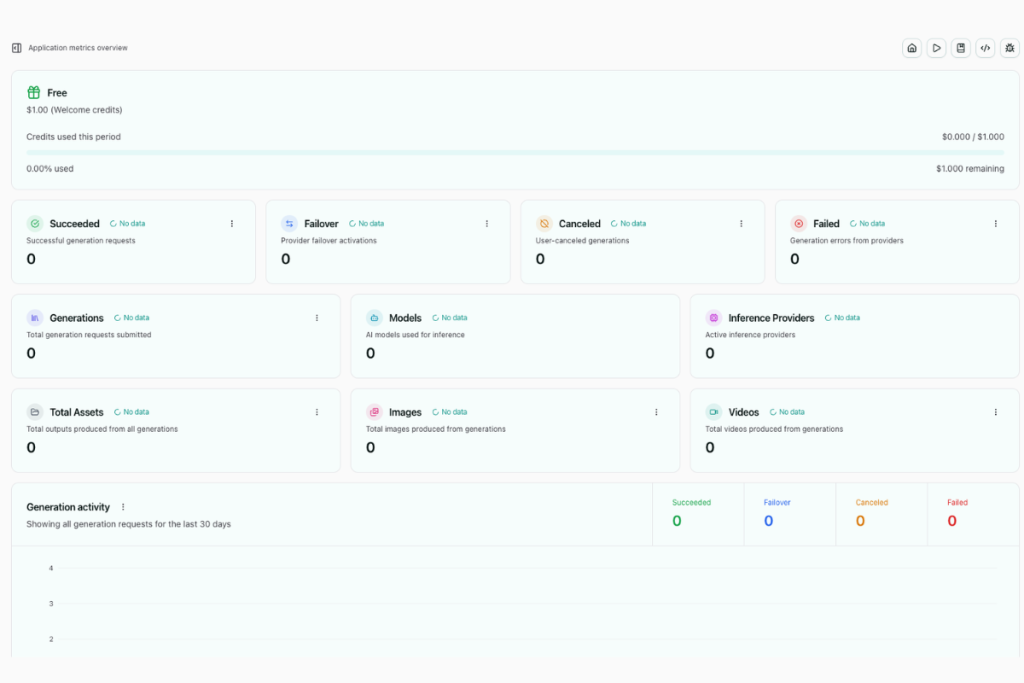Open the home icon button
Screen dimensions: 1024x683
[912, 48]
